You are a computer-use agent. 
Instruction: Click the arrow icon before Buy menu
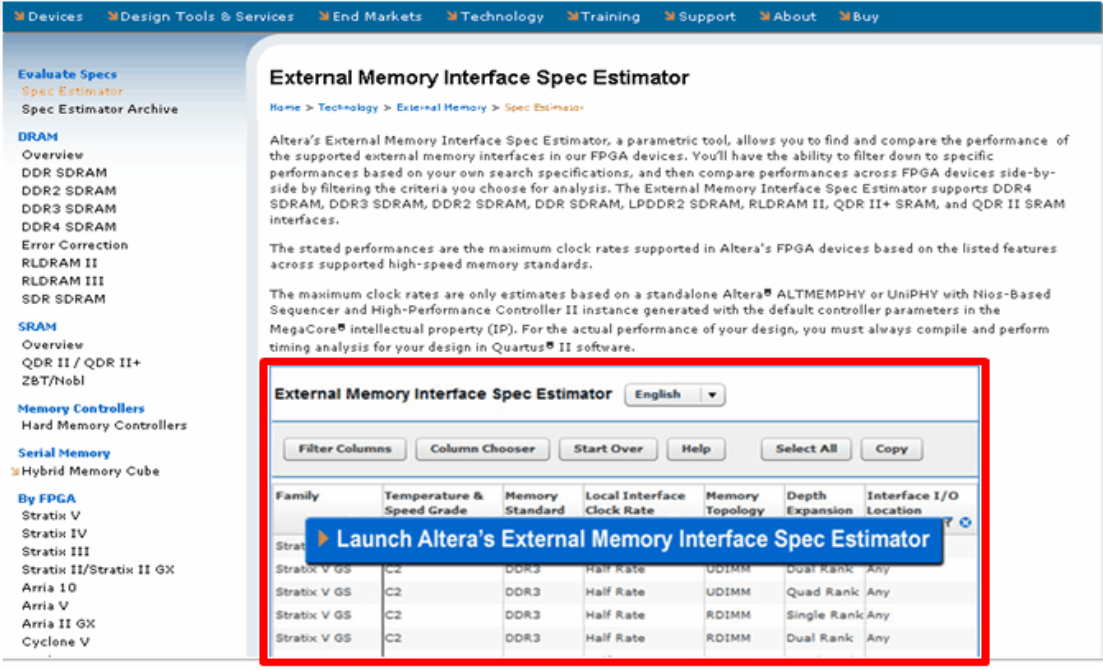pyautogui.click(x=845, y=17)
